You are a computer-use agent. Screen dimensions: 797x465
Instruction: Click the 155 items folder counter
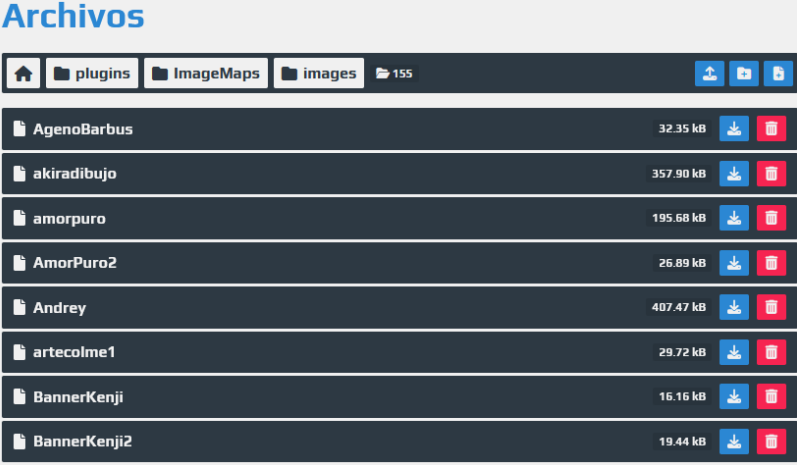point(394,74)
